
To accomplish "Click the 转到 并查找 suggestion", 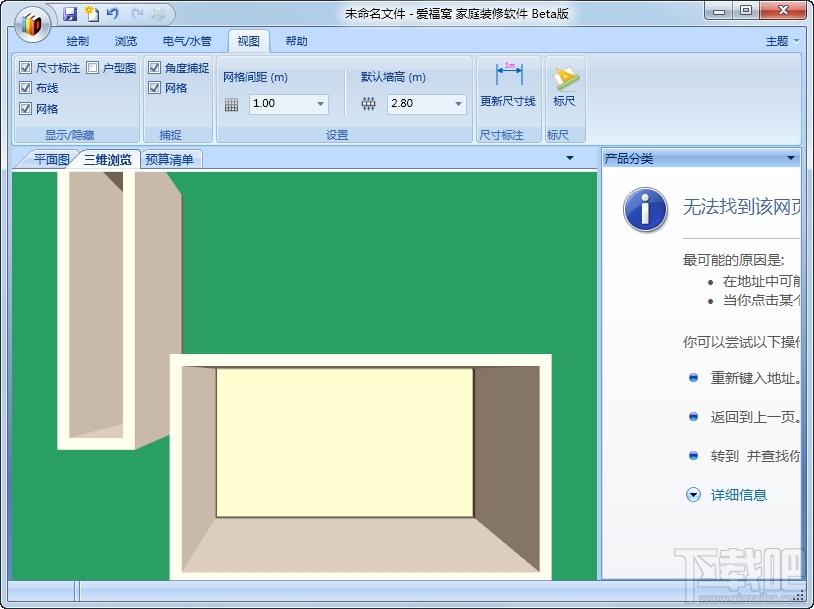I will click(x=755, y=456).
